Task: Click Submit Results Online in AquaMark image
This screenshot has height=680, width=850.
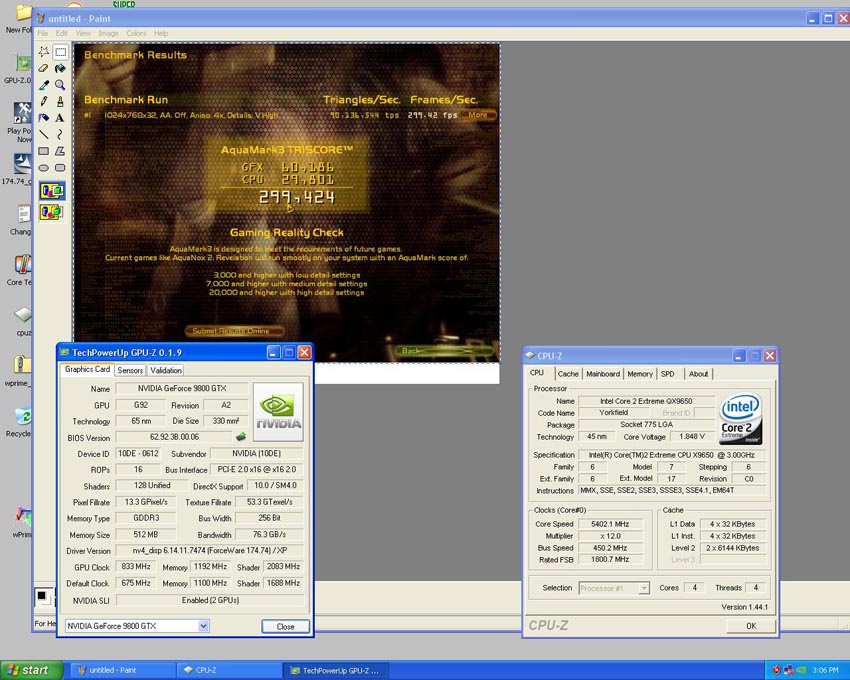Action: (x=234, y=331)
